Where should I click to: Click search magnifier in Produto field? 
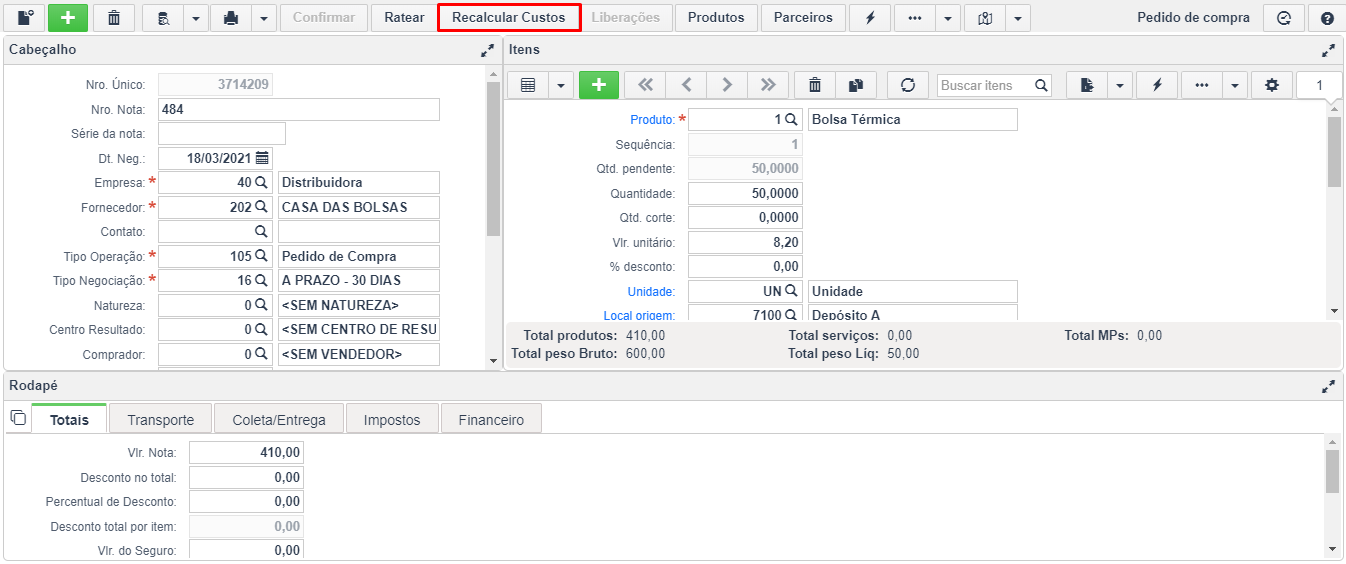791,119
